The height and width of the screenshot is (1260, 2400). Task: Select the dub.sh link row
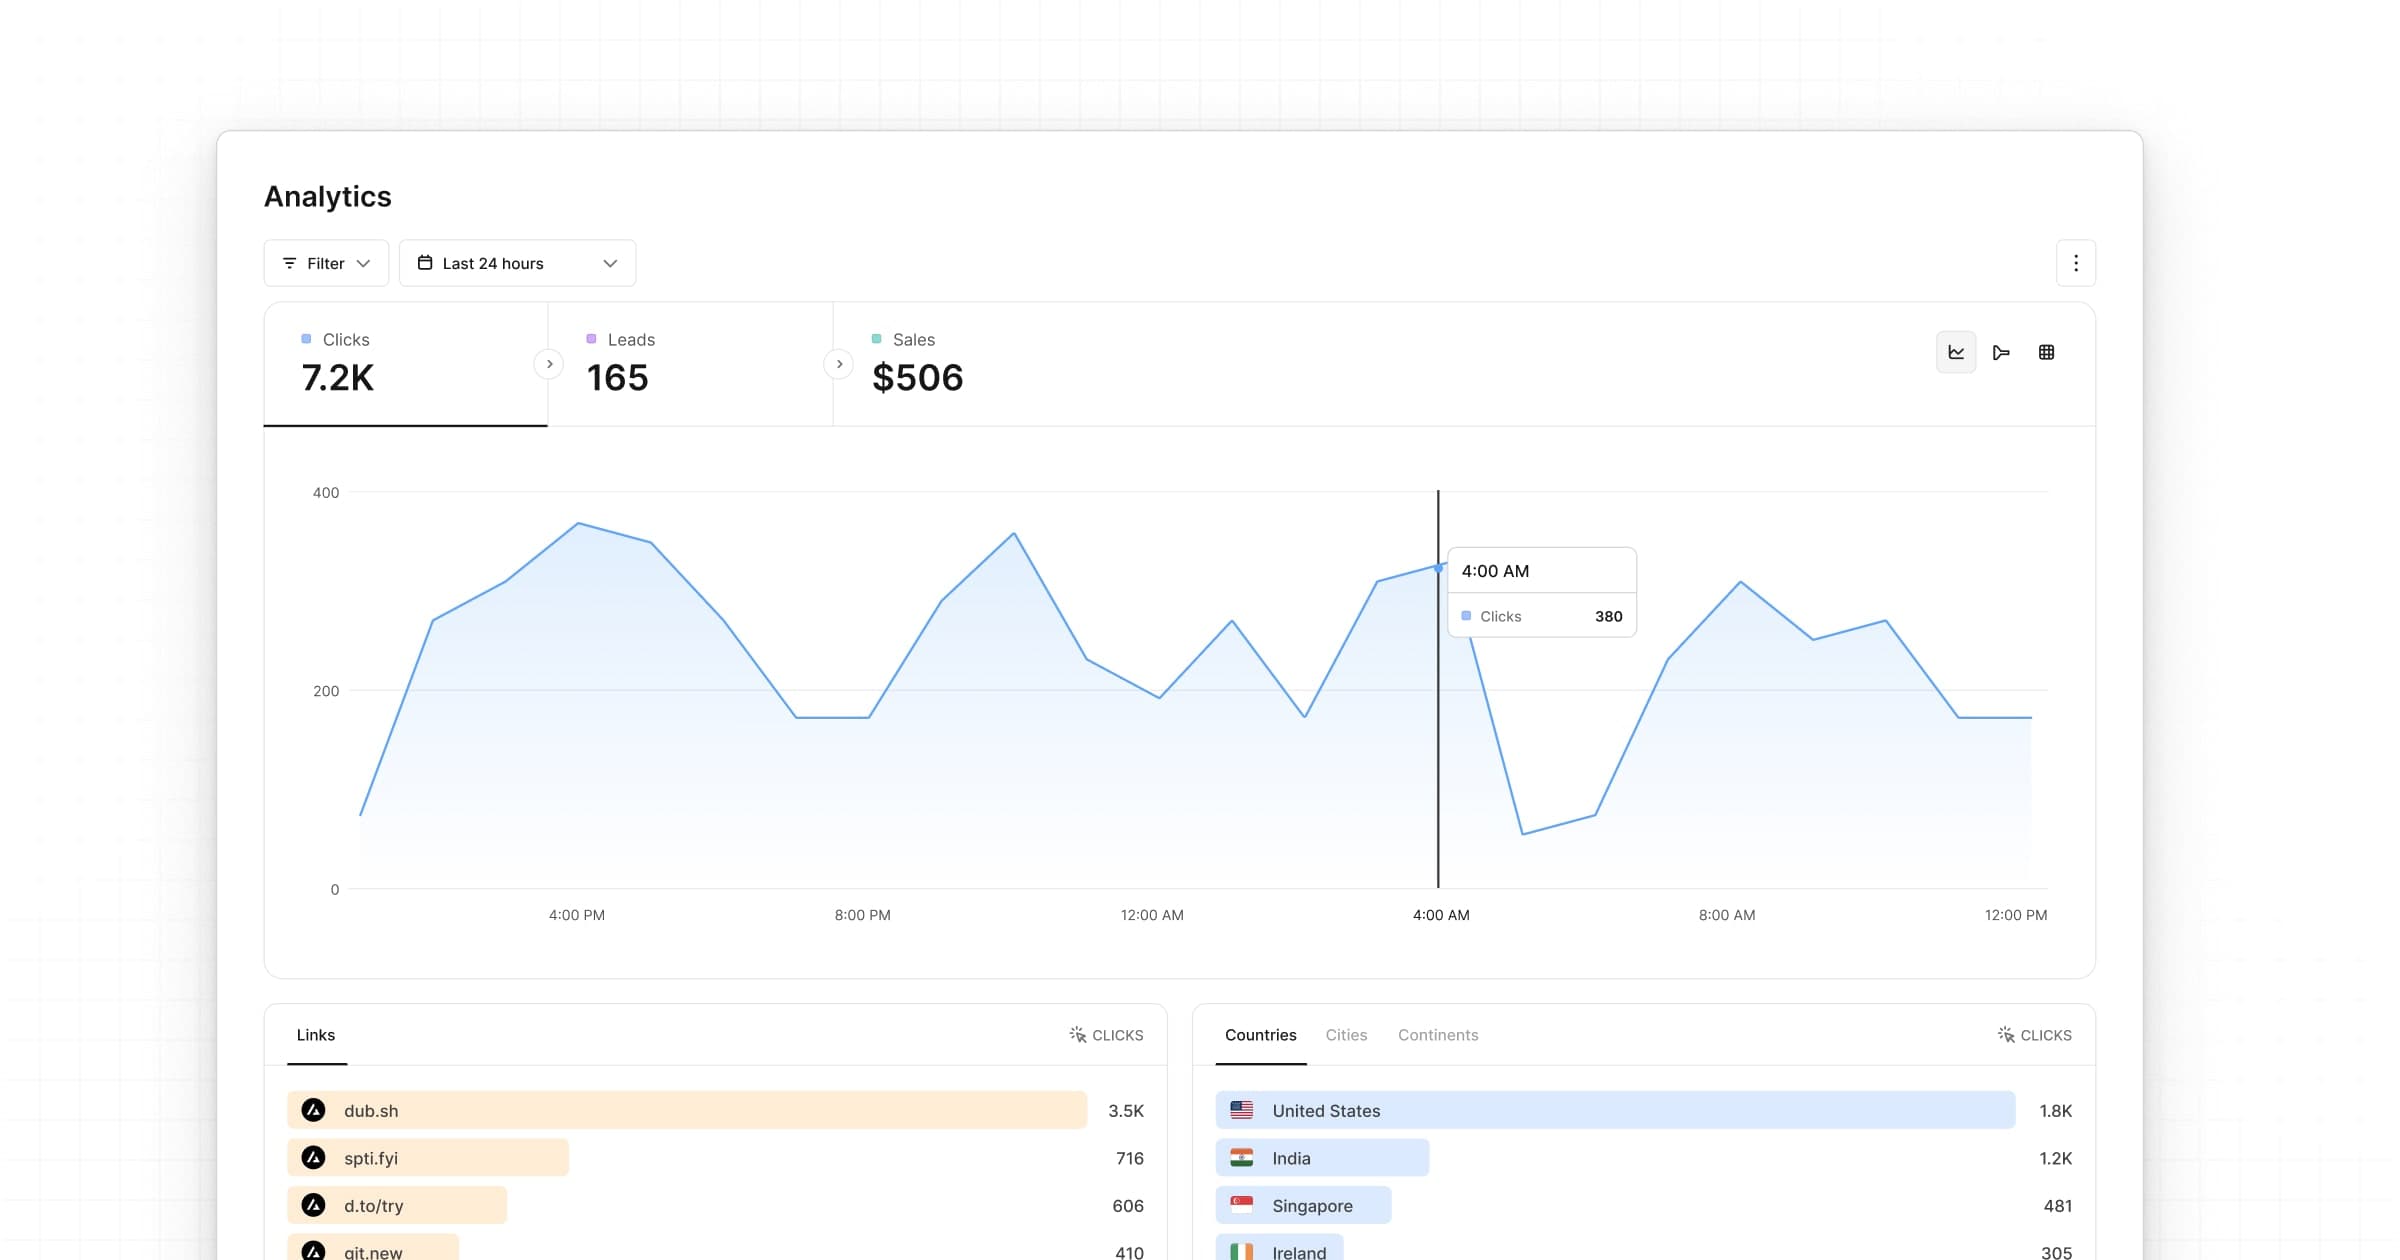tap(715, 1110)
